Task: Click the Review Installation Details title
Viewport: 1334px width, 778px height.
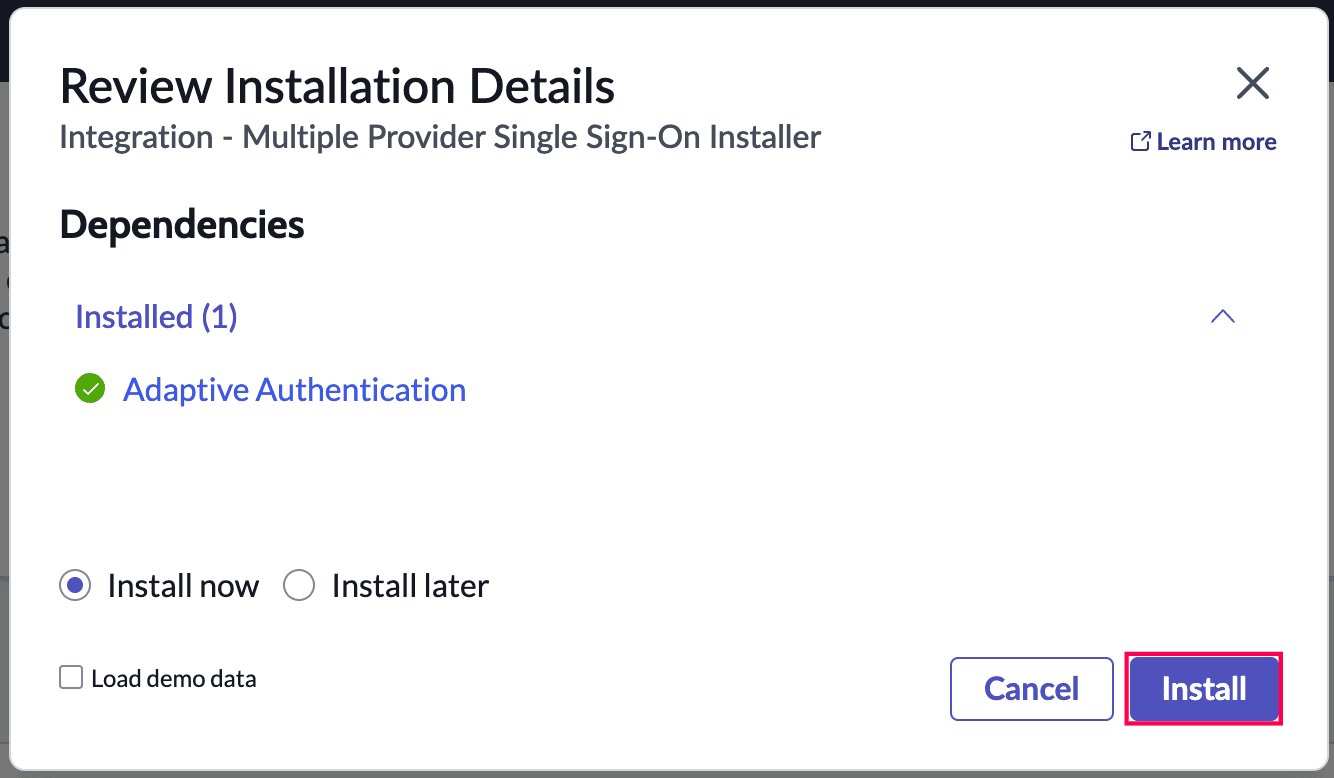Action: 337,87
